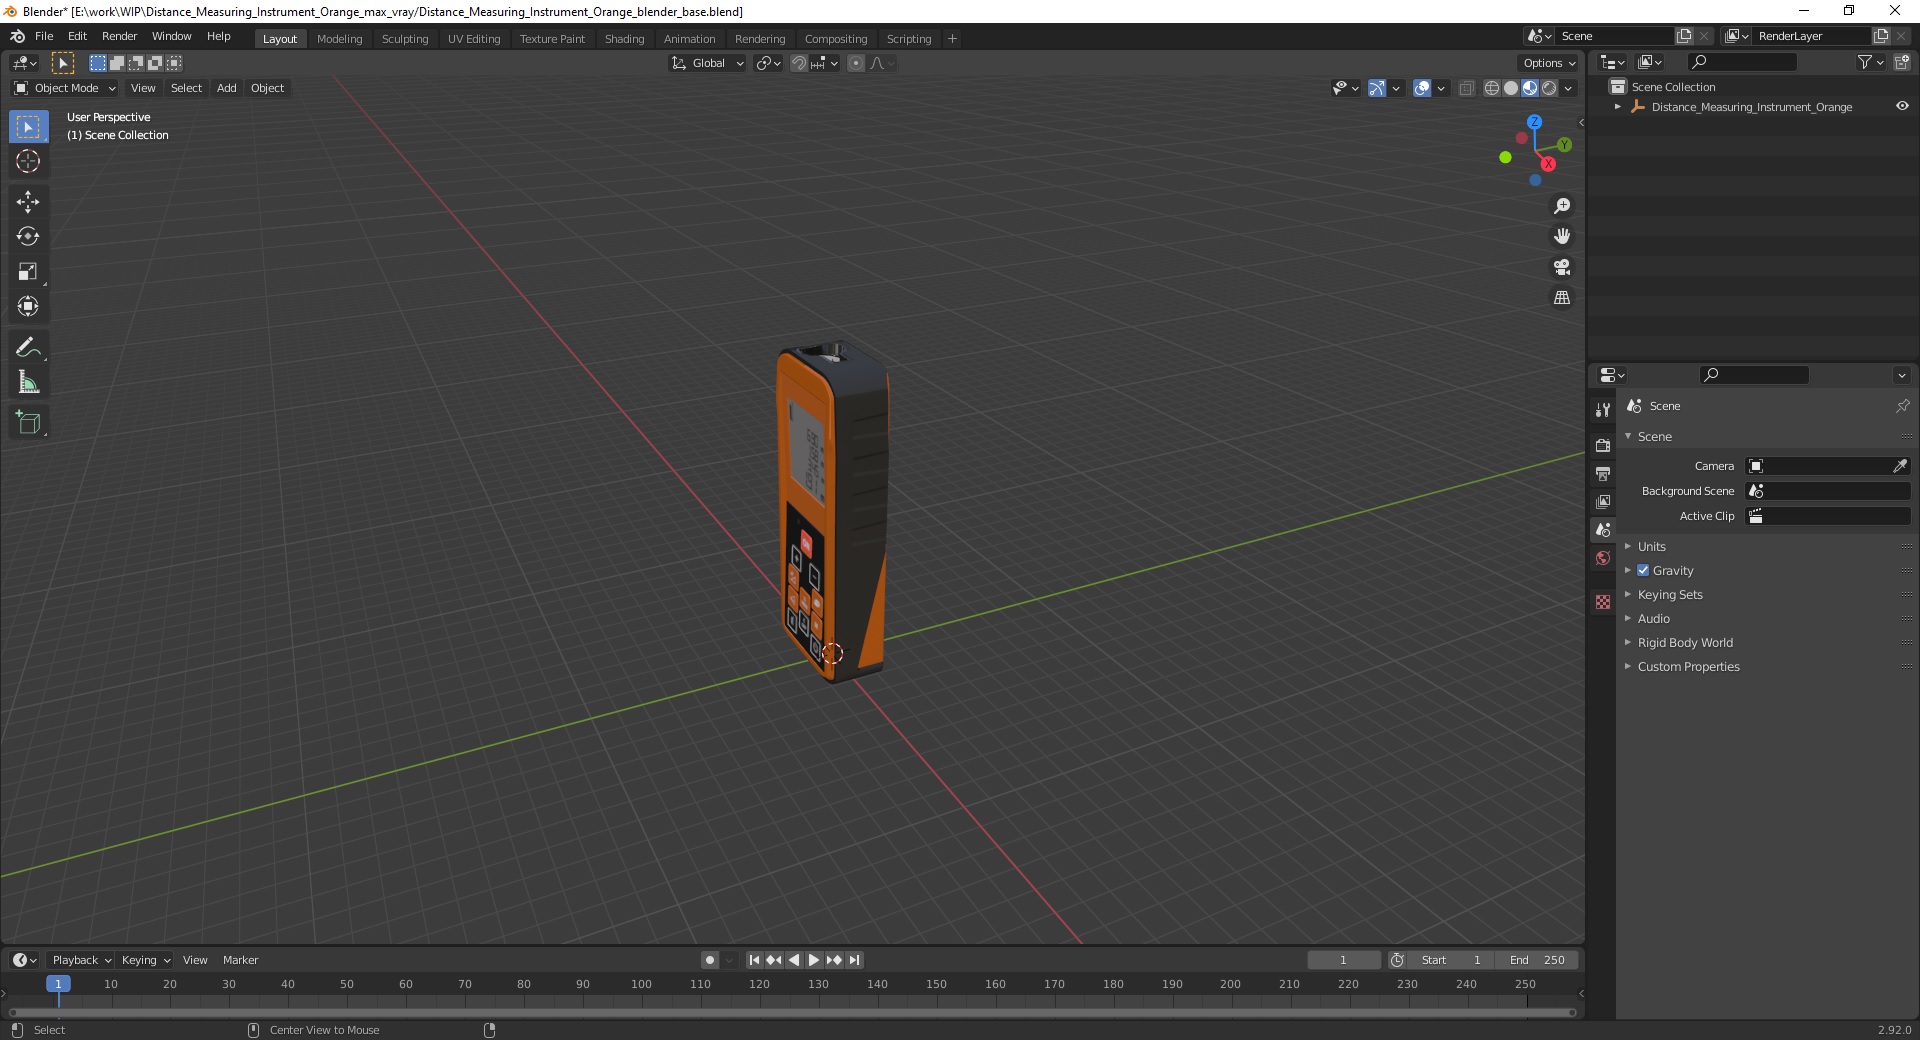Screen dimensions: 1920x1040
Task: Choose the Rotate tool
Action: (x=28, y=237)
